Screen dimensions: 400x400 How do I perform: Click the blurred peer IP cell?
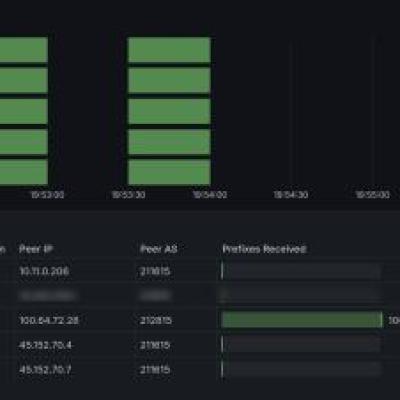tap(49, 296)
